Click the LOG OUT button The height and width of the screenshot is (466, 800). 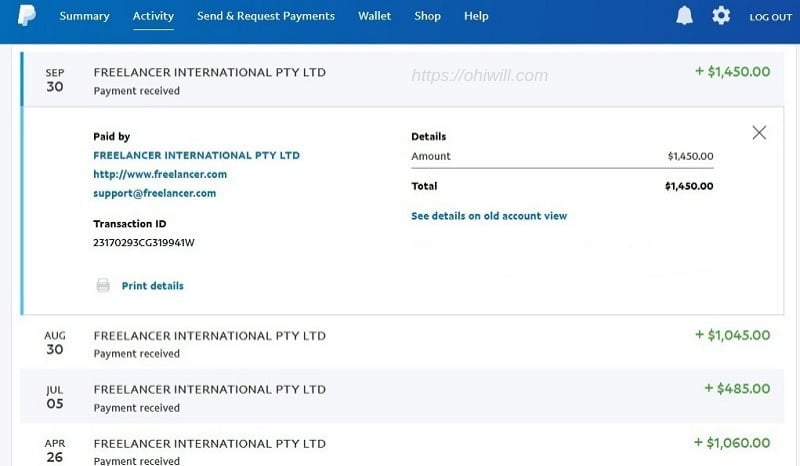770,17
